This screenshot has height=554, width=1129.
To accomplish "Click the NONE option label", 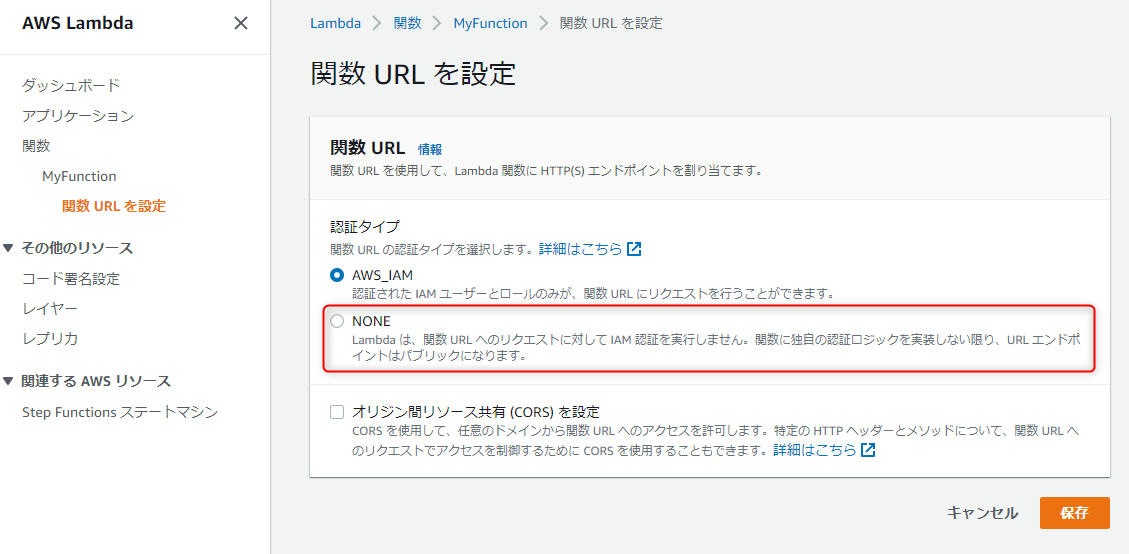I will coord(371,321).
